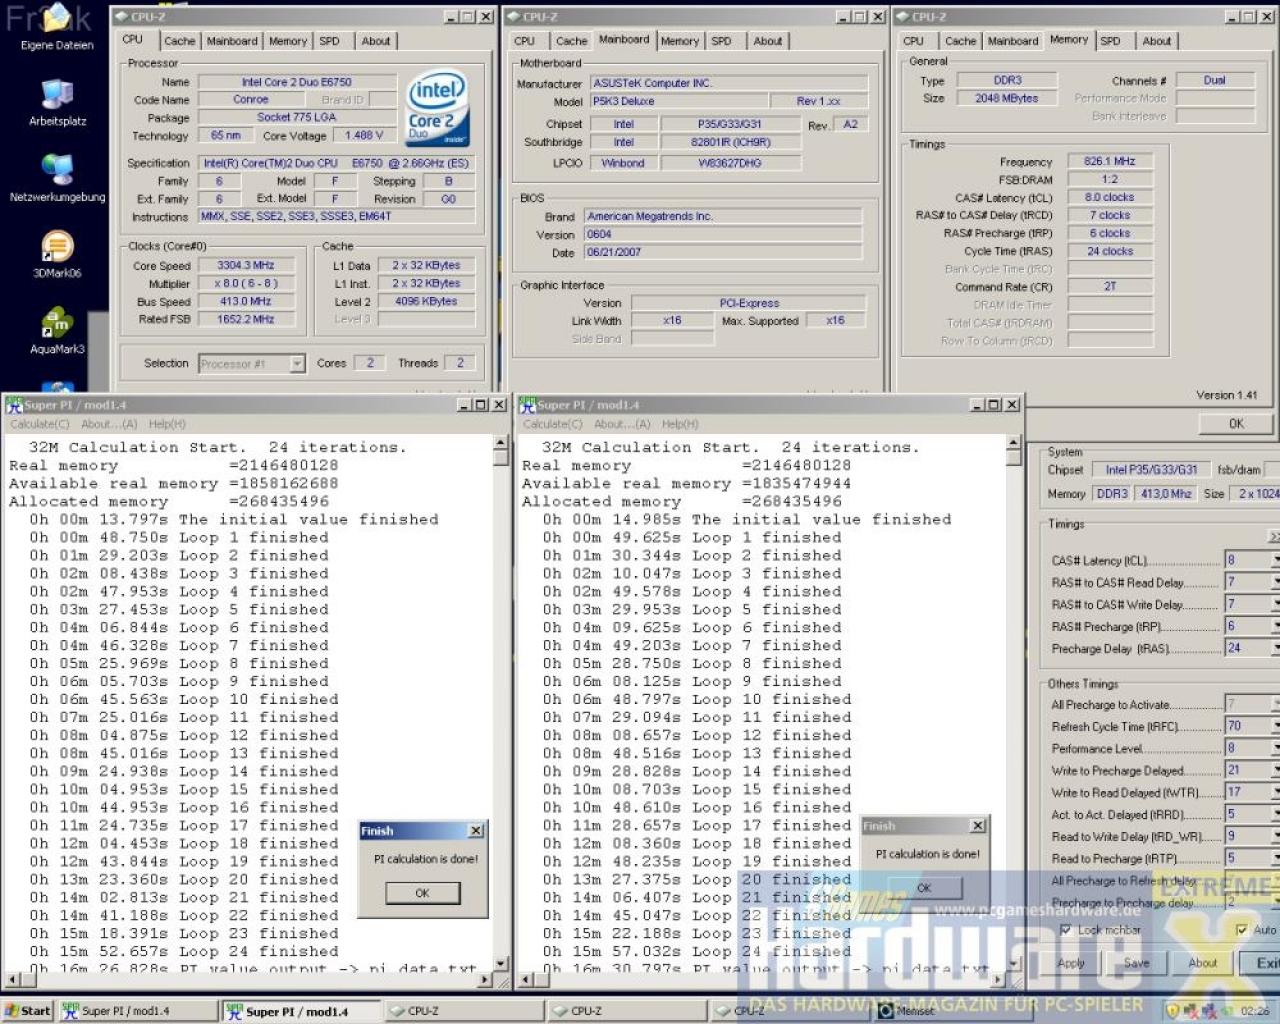Viewport: 1280px width, 1024px height.
Task: Toggle the Auto checkbox in MemSet
Action: pos(1242,930)
